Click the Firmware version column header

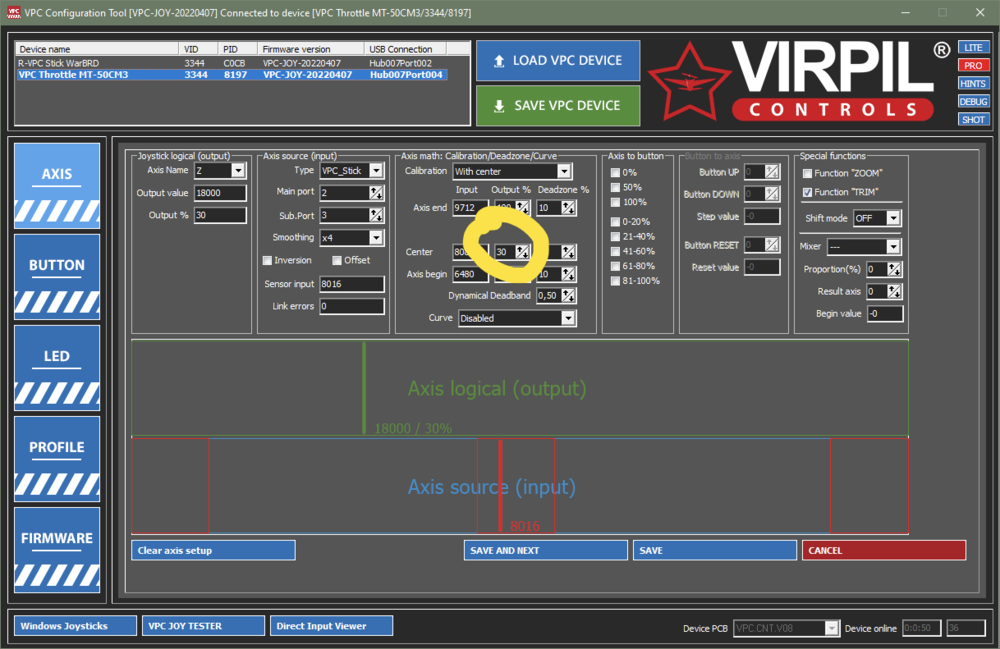(311, 49)
